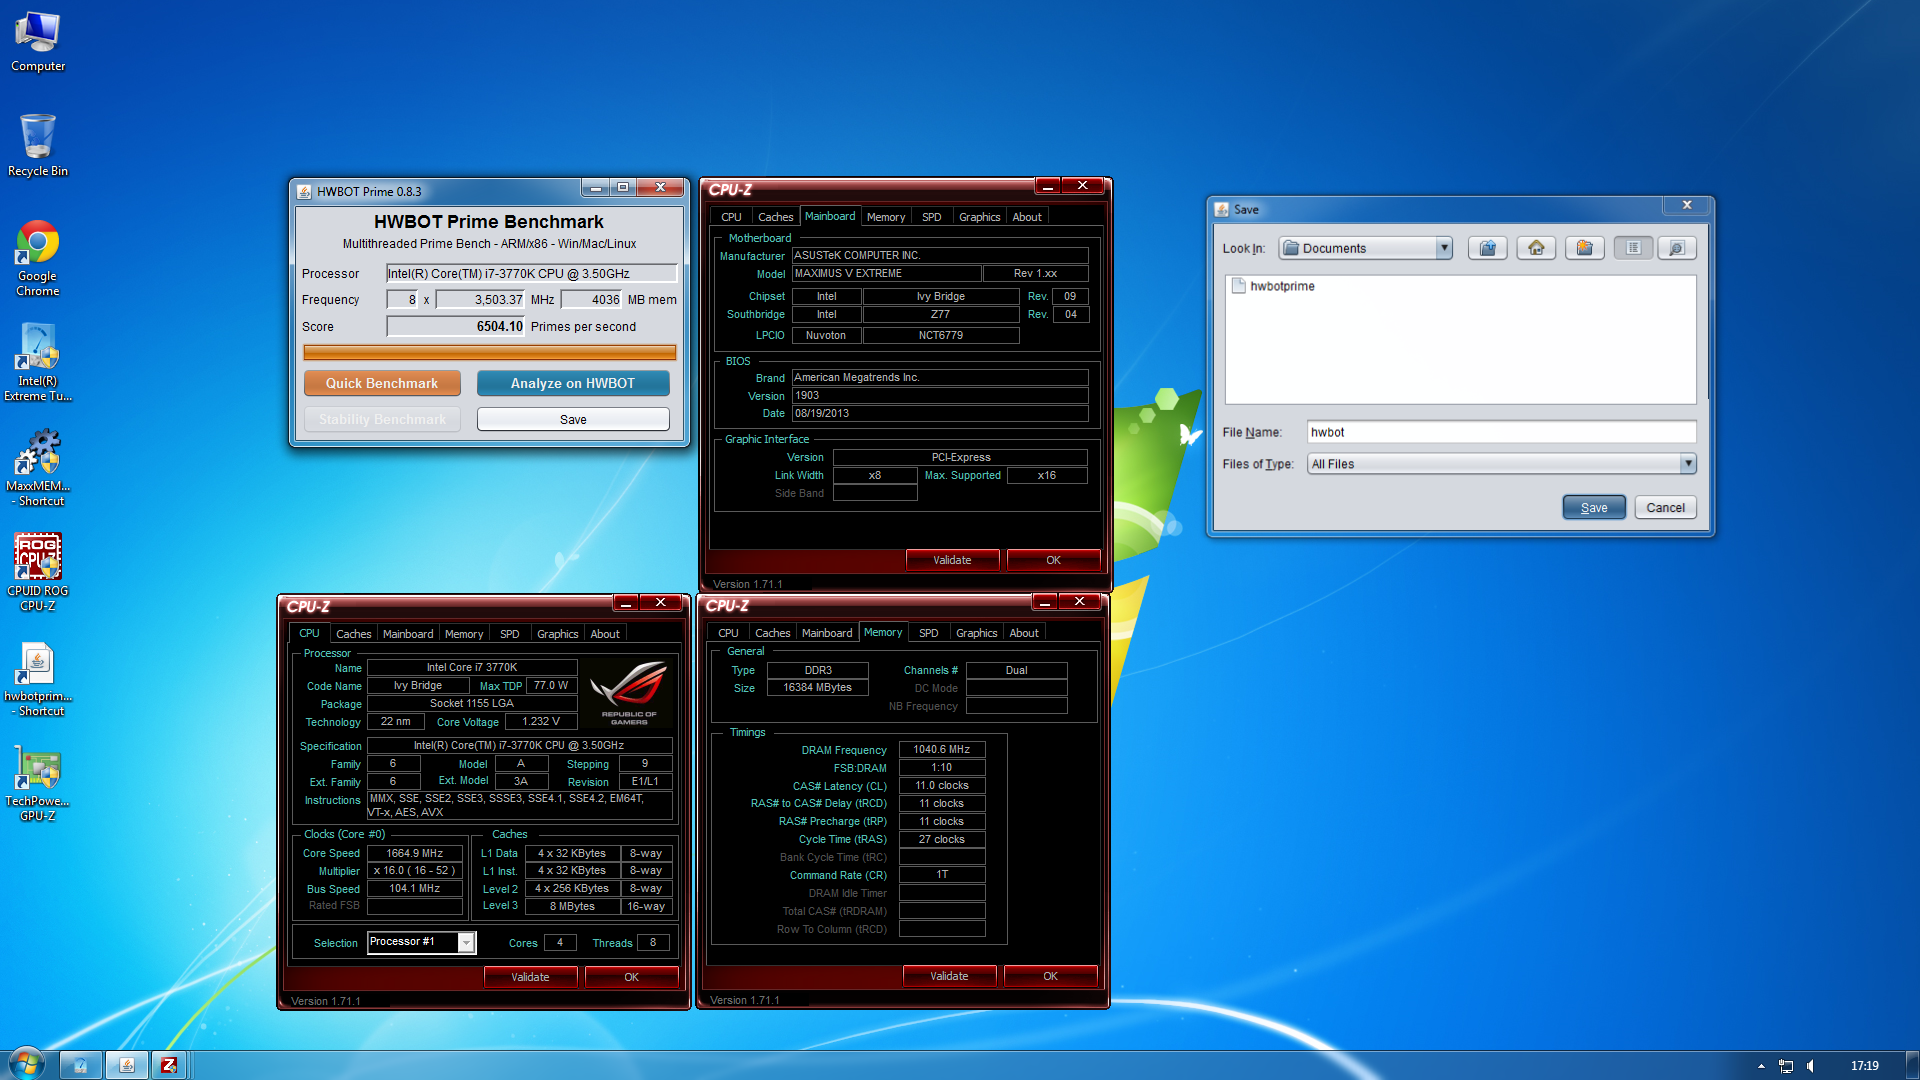Open About tab in the Mainboard CPU-Z window
The image size is (1920, 1080).
[1027, 217]
